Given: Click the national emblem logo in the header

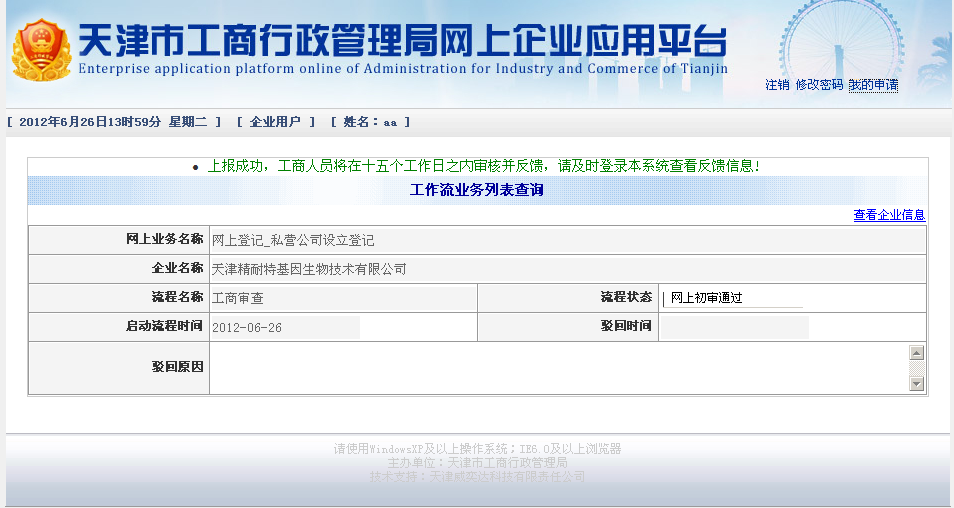Looking at the screenshot, I should click(41, 49).
